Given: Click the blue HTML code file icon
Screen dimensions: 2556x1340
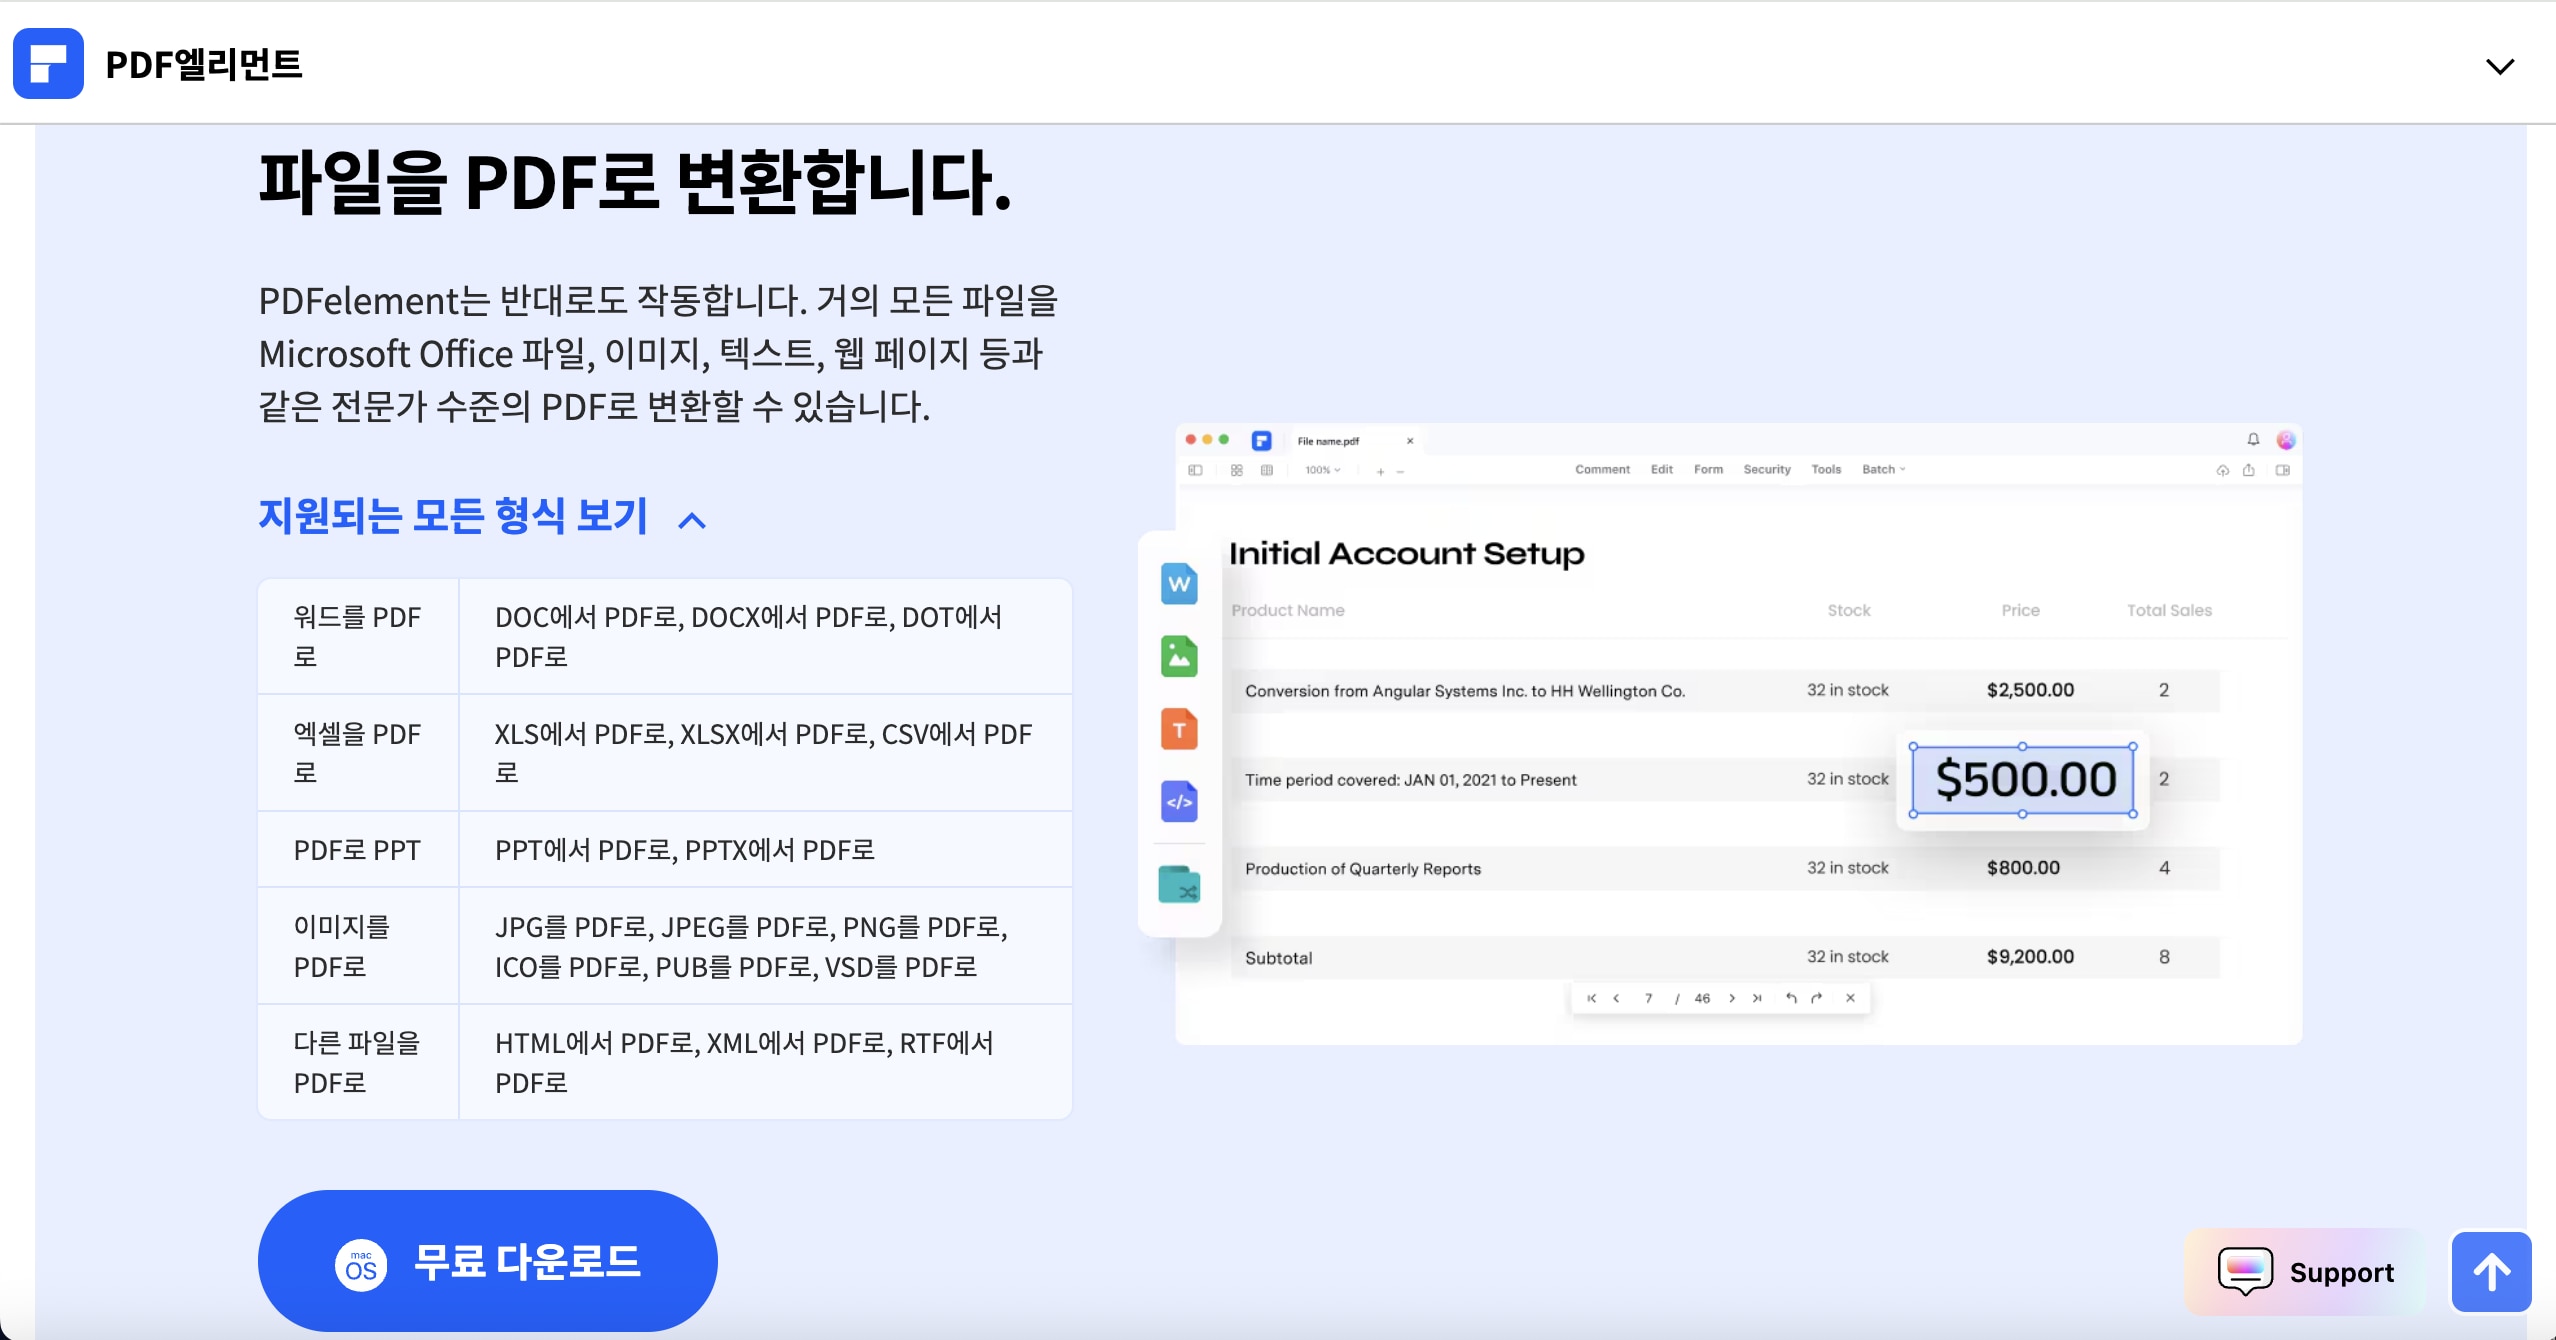Looking at the screenshot, I should (x=1179, y=802).
